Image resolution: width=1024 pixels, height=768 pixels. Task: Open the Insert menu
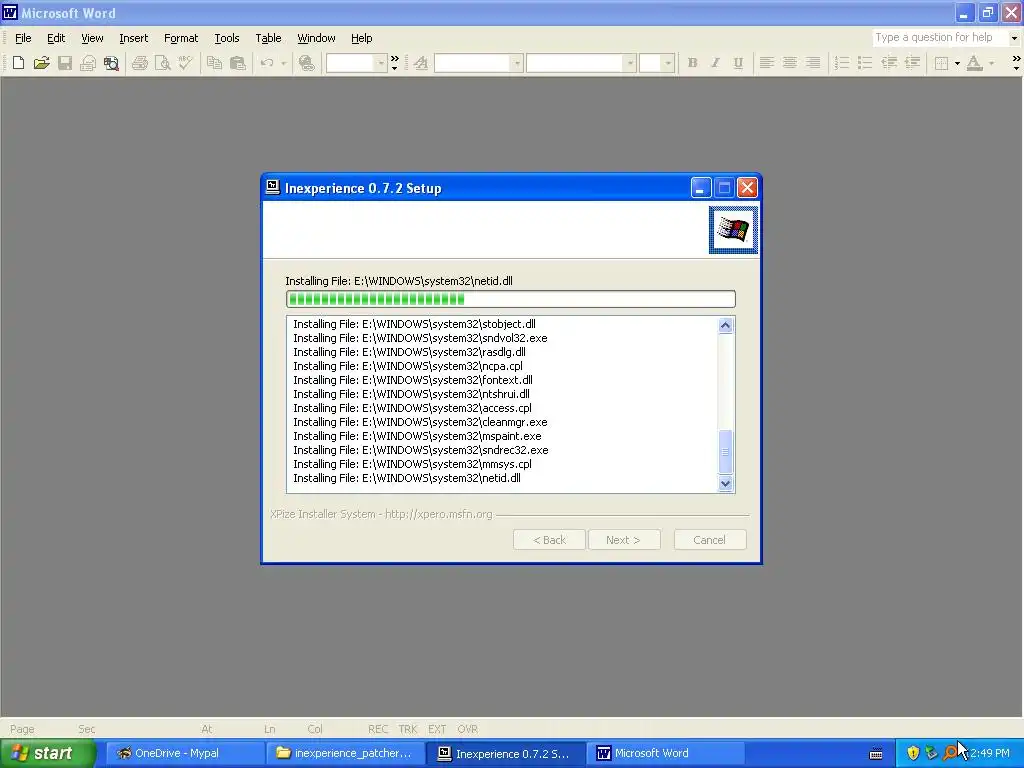point(133,38)
